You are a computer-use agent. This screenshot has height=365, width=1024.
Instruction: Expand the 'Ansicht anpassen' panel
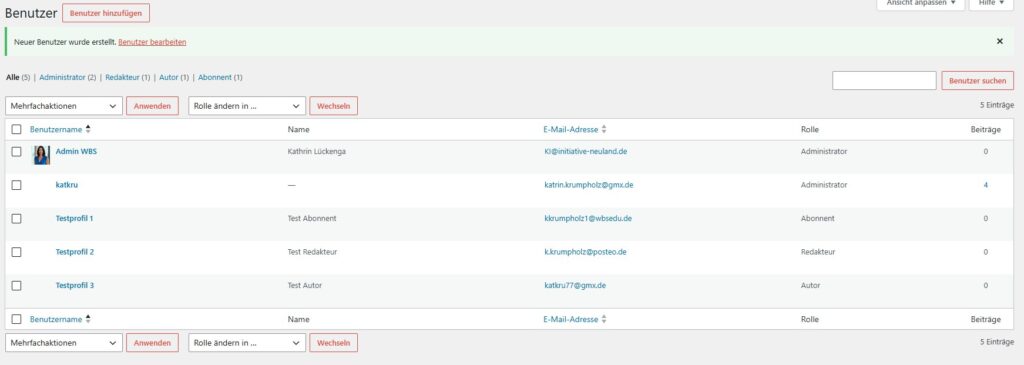920,3
